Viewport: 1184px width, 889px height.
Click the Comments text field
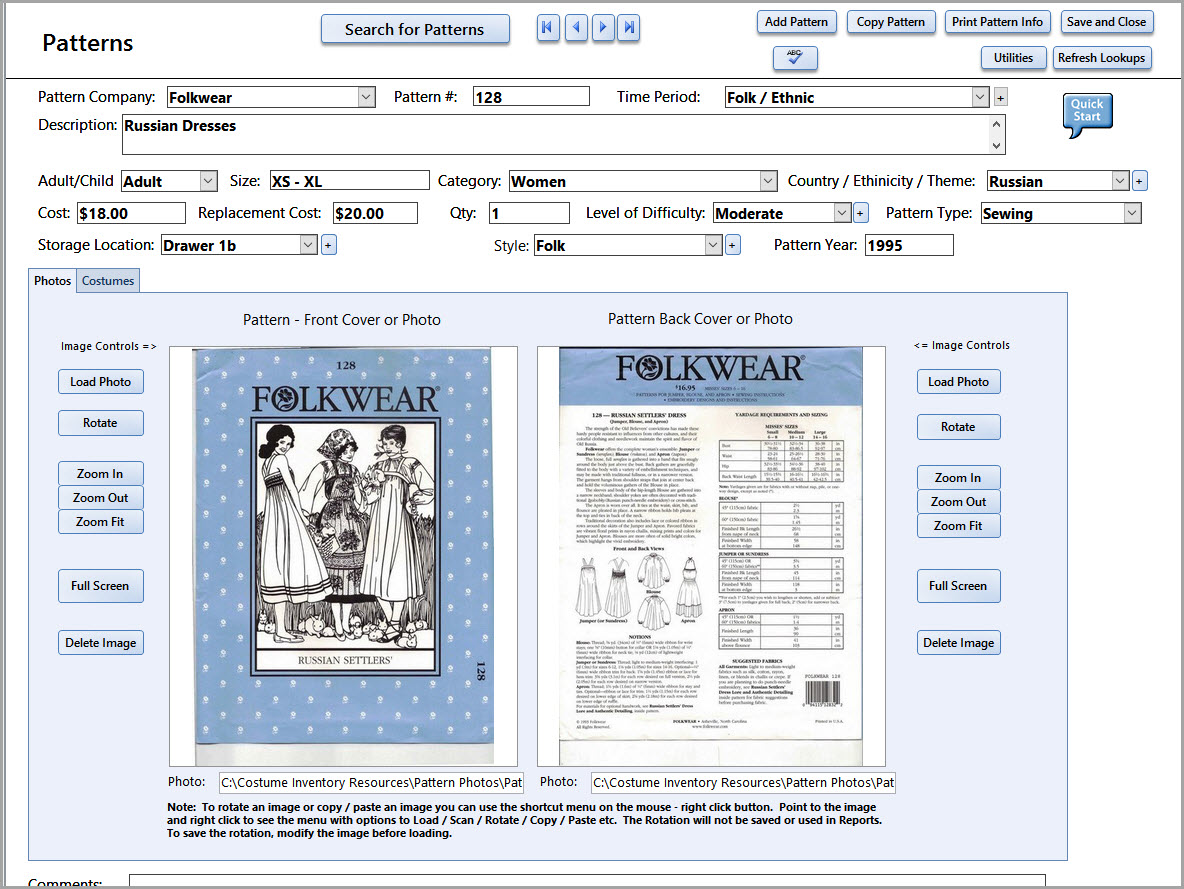587,881
